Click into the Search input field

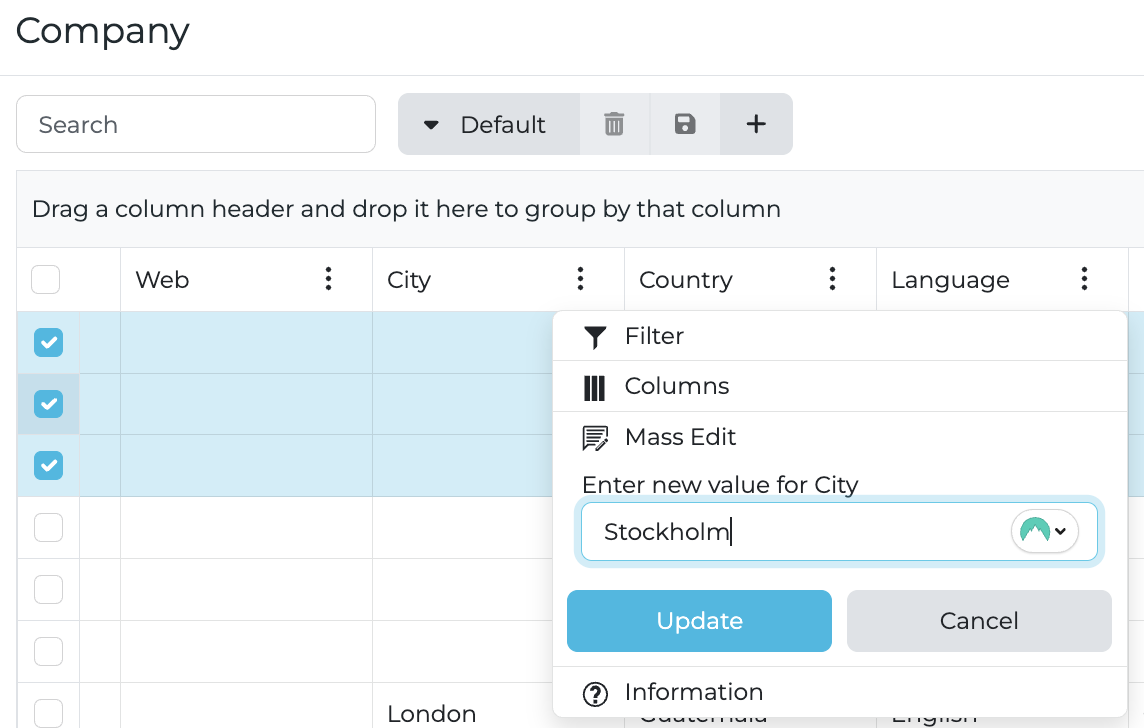[x=196, y=124]
